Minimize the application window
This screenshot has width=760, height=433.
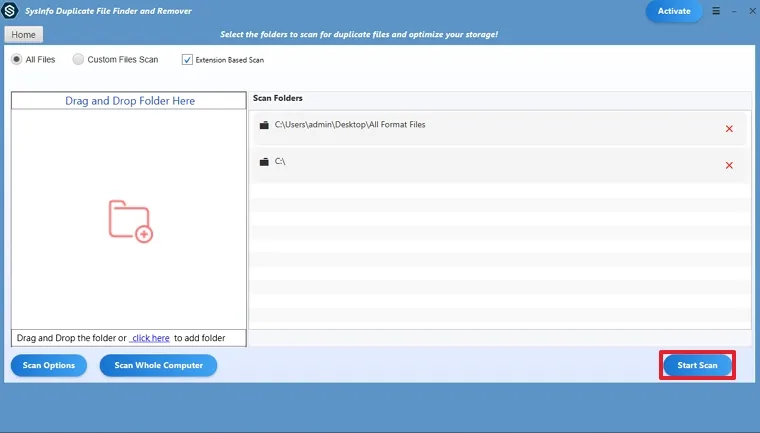coord(734,11)
